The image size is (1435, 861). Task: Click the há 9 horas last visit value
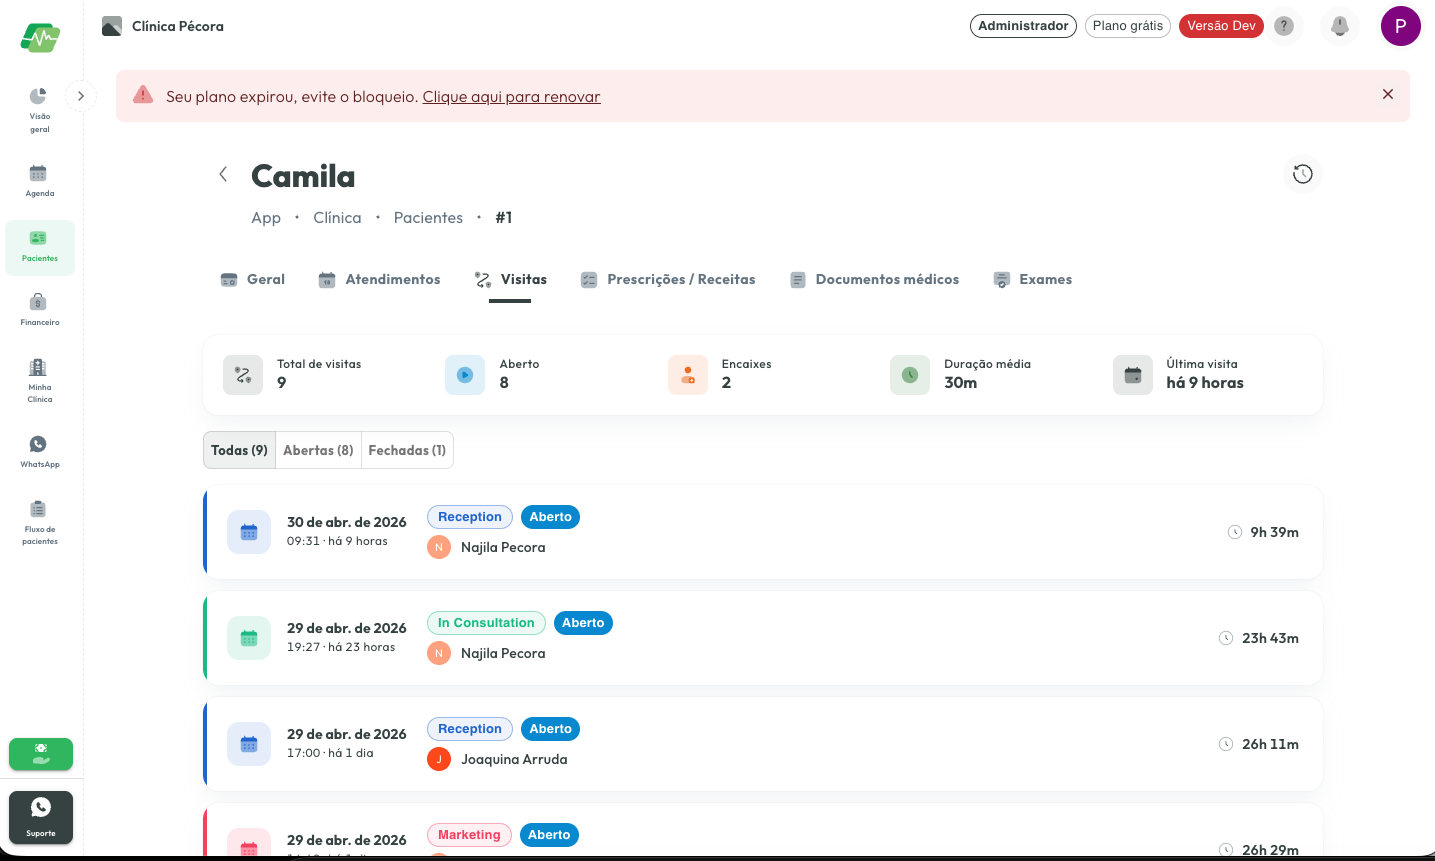(x=1205, y=383)
